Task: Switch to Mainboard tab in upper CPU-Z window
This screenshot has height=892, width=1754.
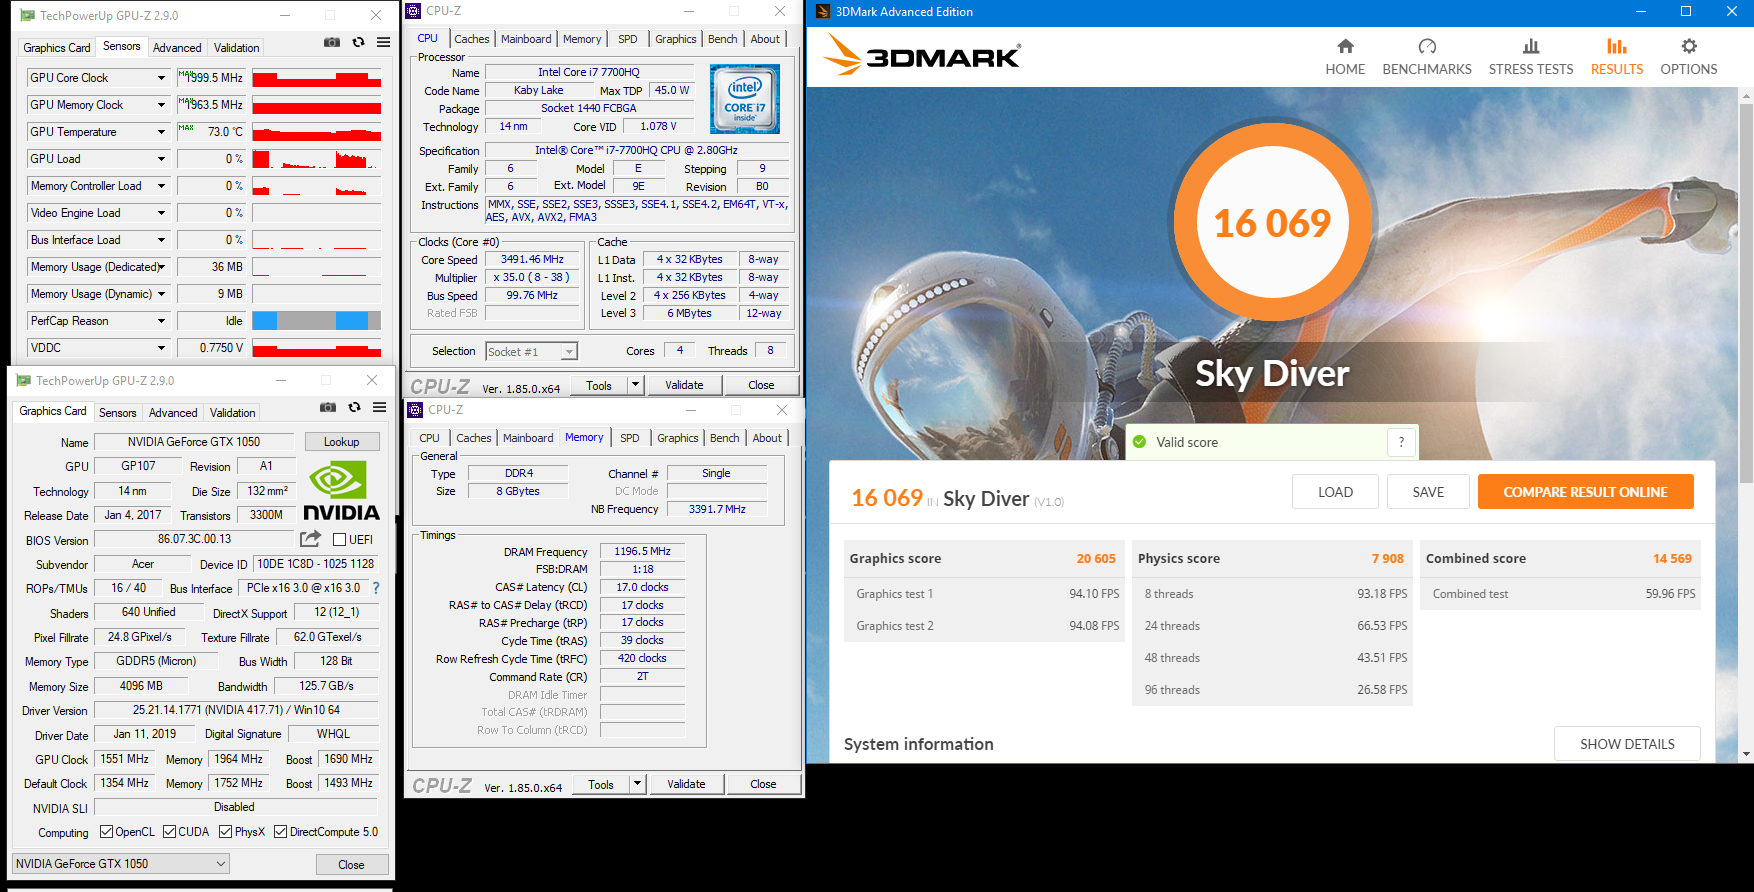Action: (526, 39)
